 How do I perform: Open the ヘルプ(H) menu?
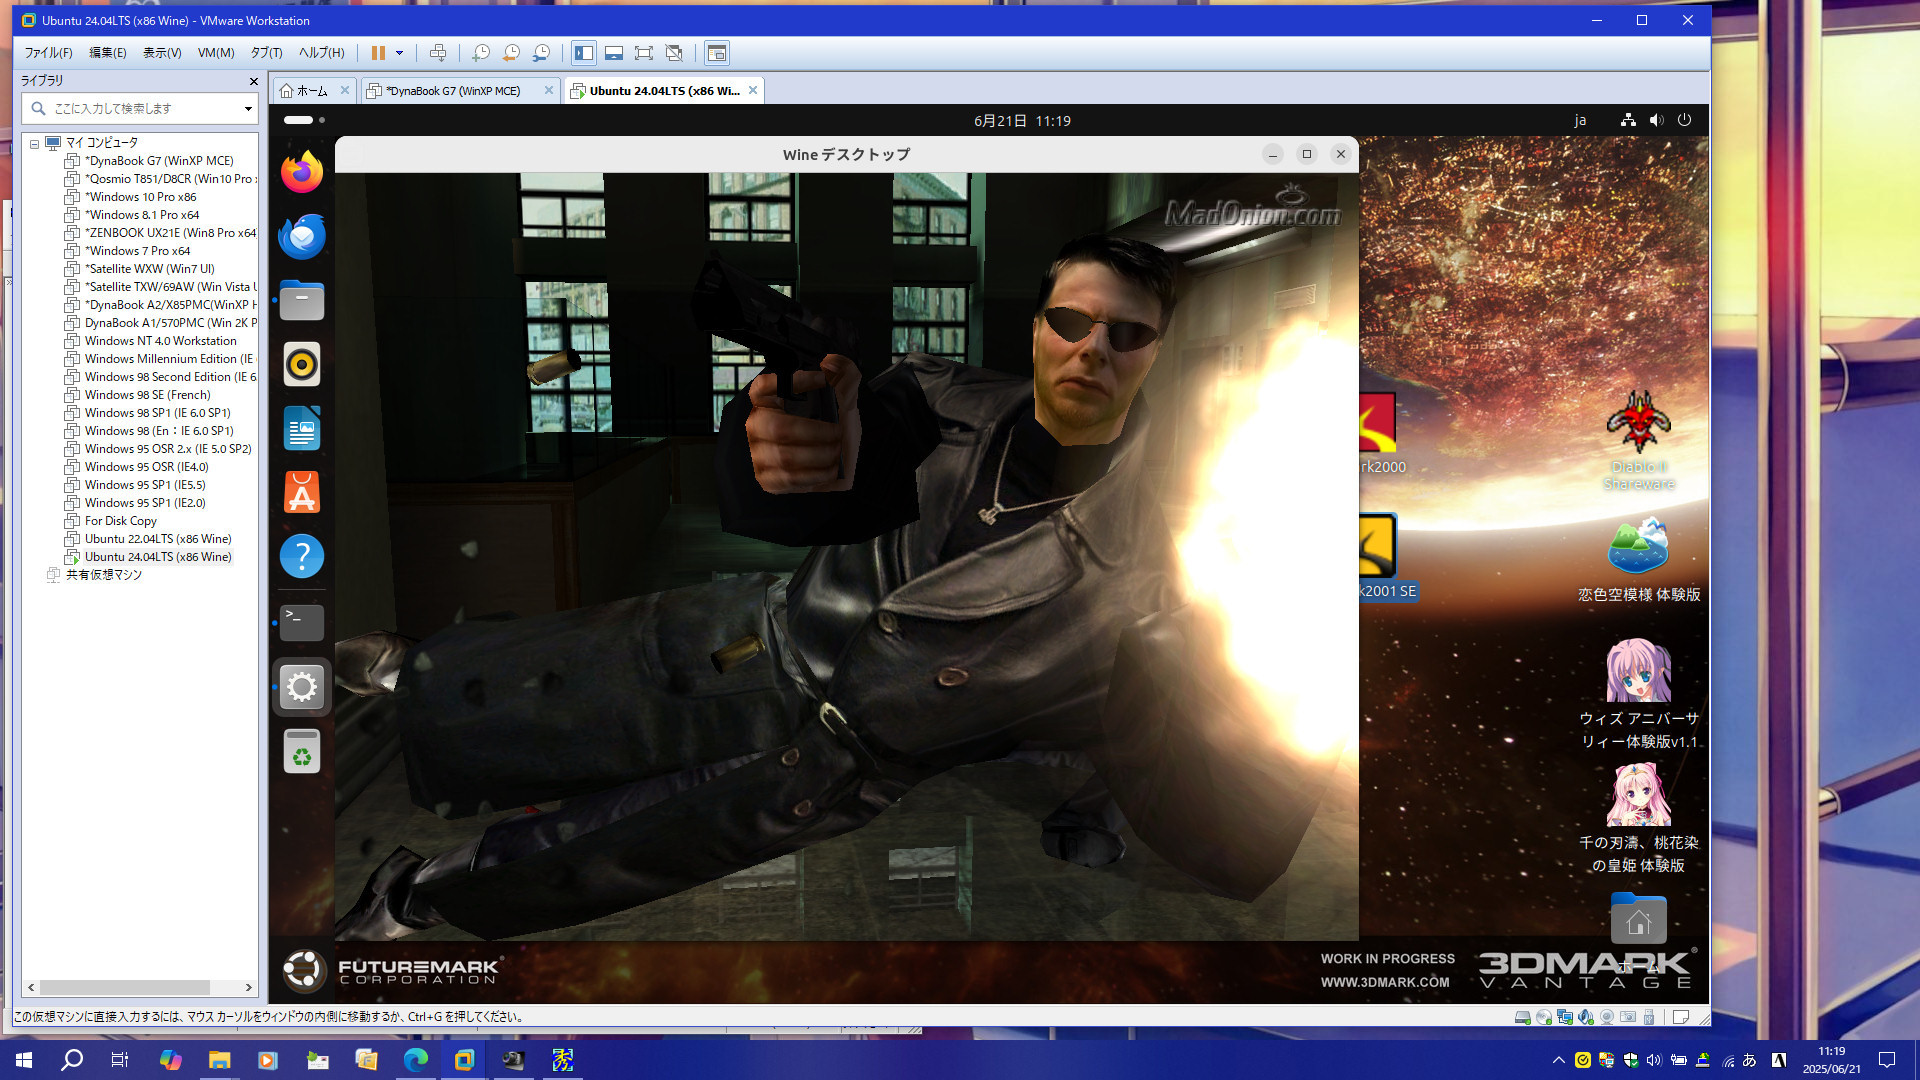pos(321,53)
